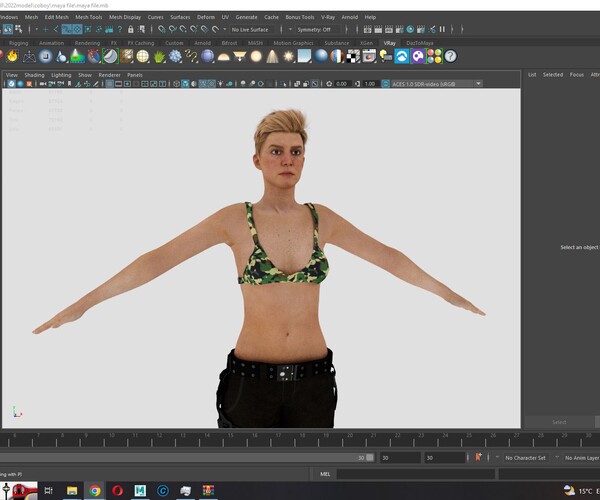
Task: Toggle the use all lights bulb button
Action: coord(221,83)
